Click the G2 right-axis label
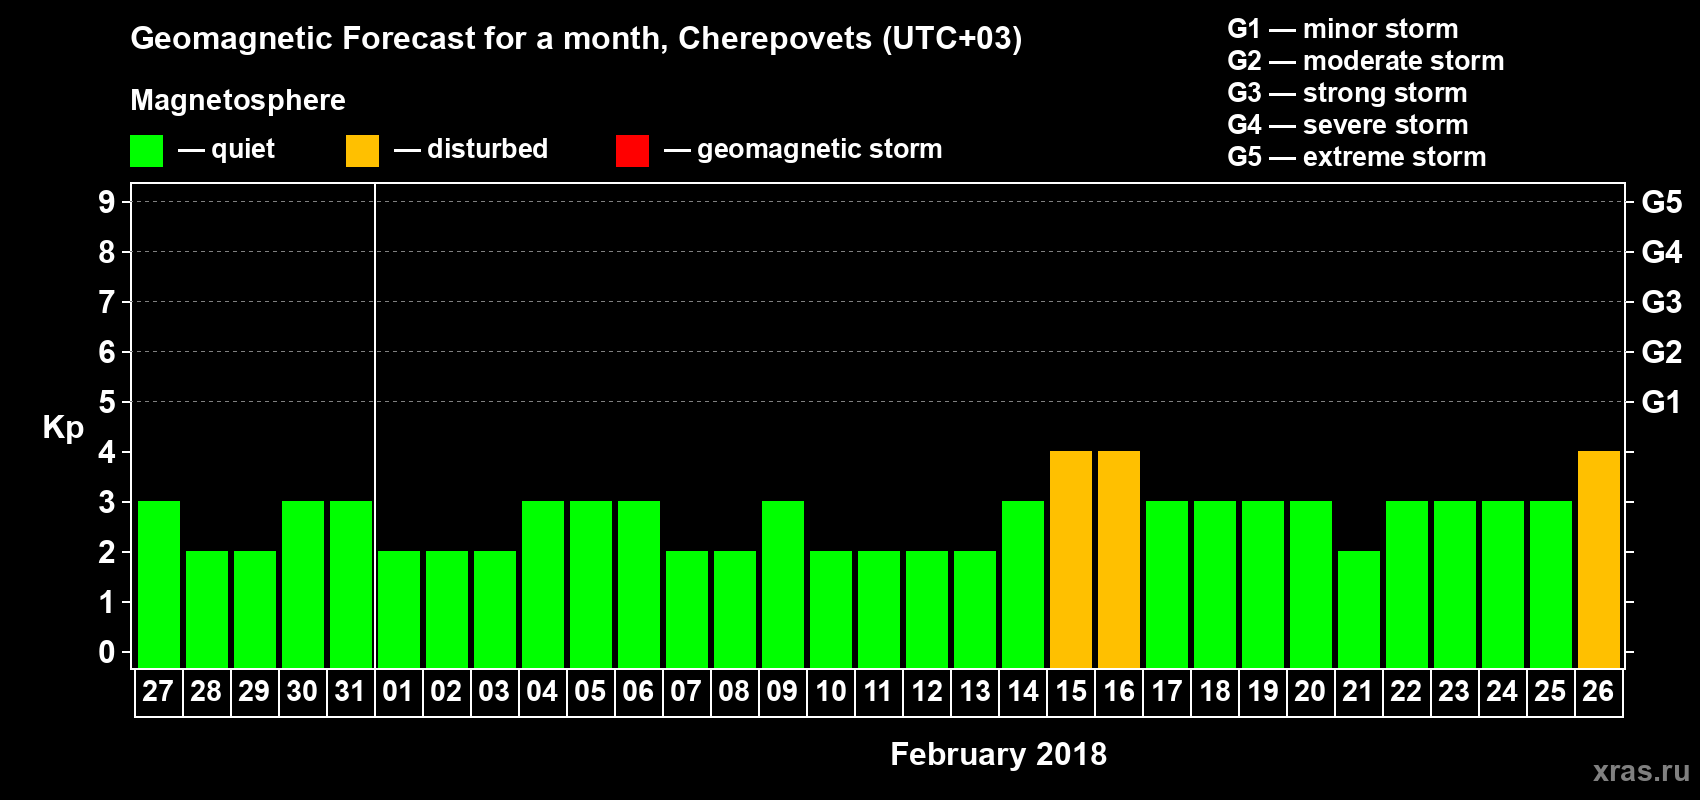 [x=1662, y=352]
